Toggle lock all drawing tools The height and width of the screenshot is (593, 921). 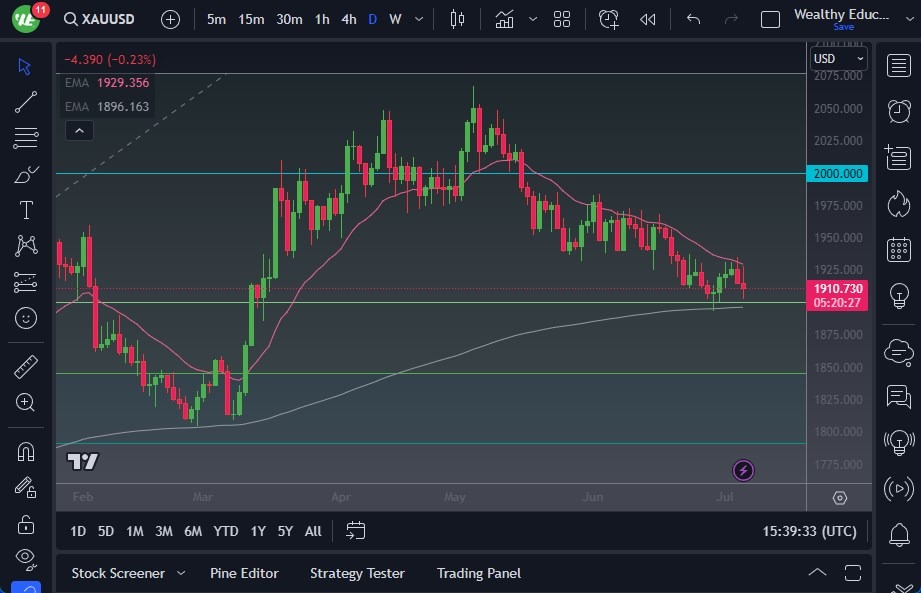tap(26, 524)
